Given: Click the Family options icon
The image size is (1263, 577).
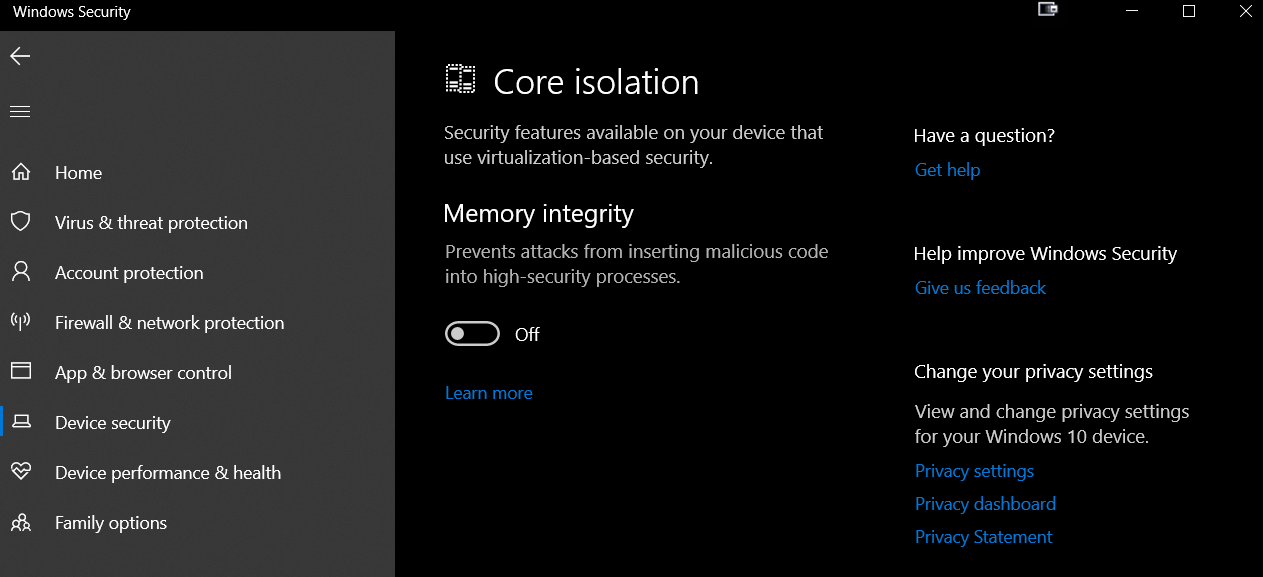Looking at the screenshot, I should (x=21, y=522).
